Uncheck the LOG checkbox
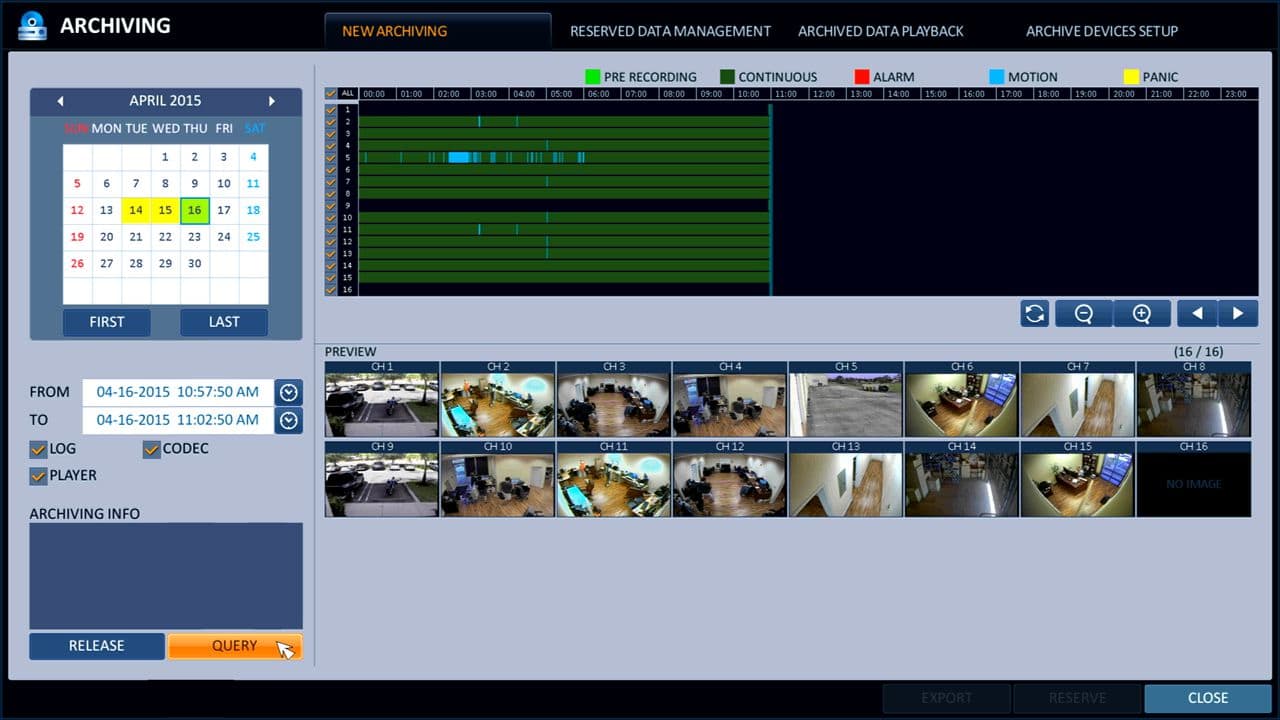 (x=38, y=449)
